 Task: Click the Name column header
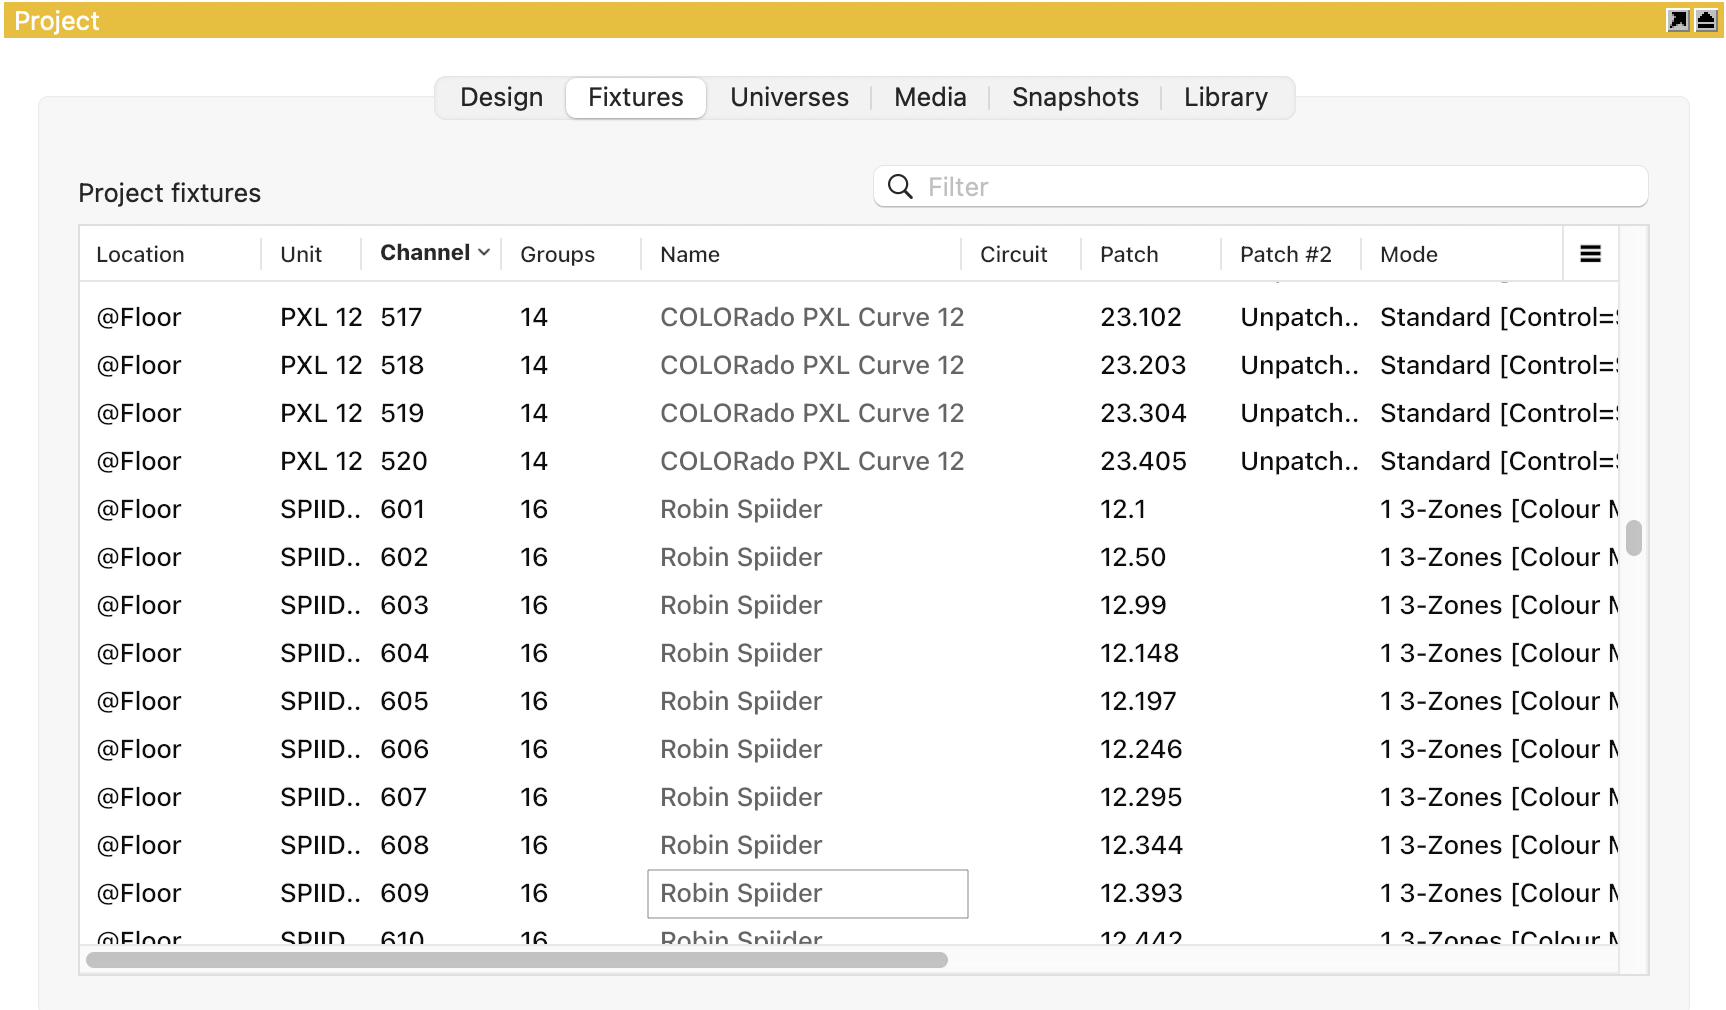point(690,255)
